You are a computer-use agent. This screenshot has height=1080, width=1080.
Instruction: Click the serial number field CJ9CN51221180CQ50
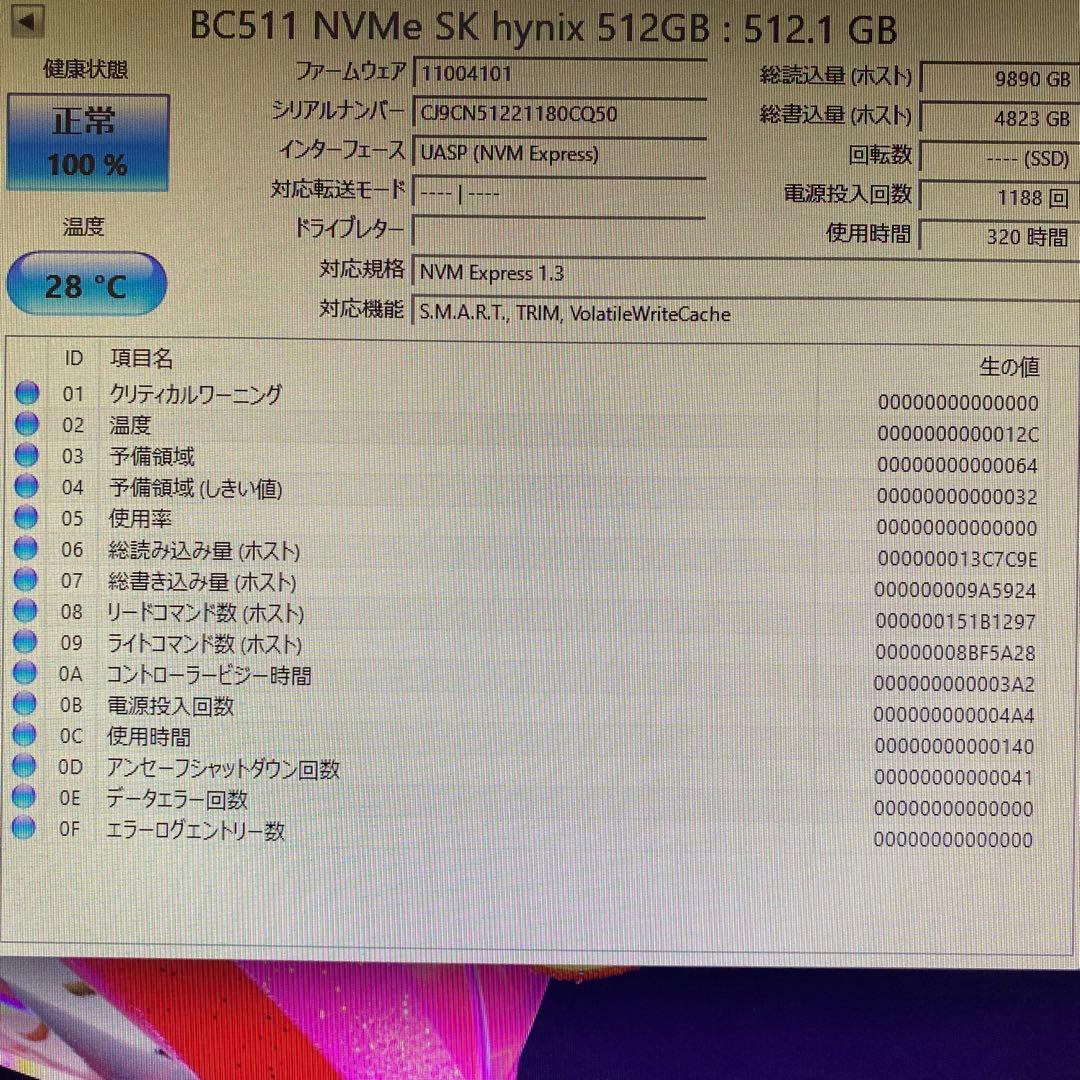(559, 113)
